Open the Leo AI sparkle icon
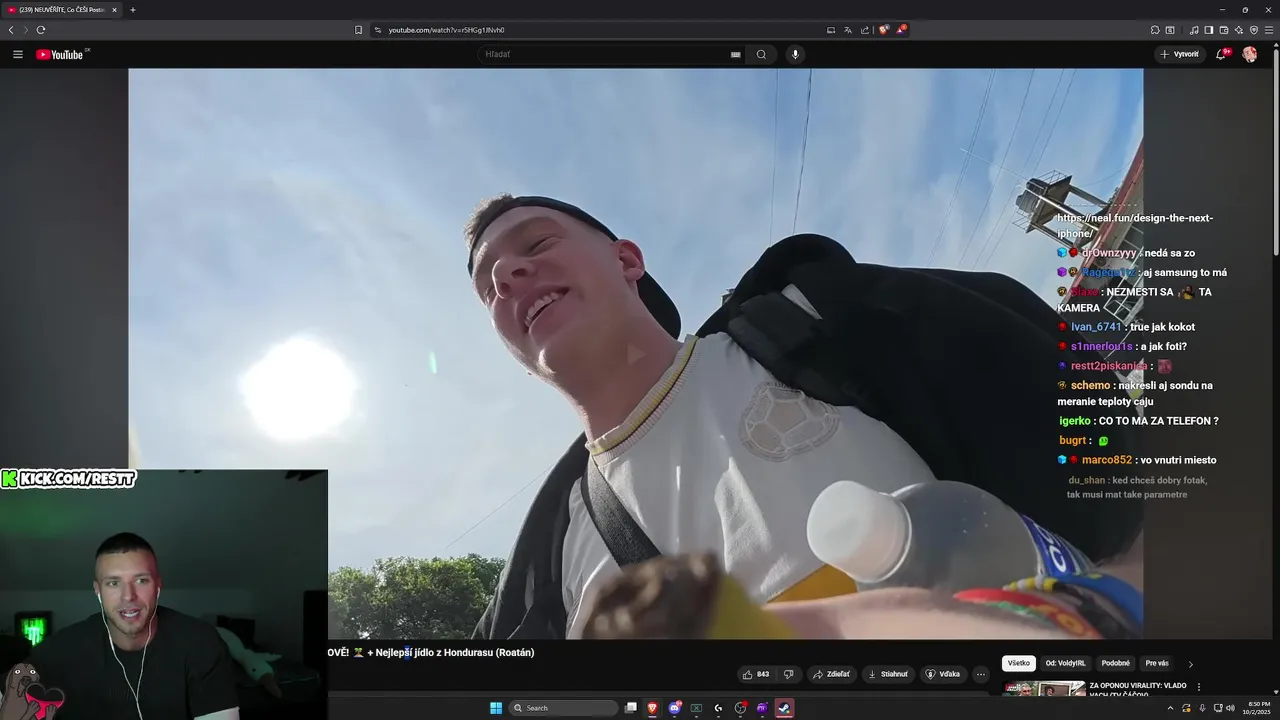Image resolution: width=1280 pixels, height=720 pixels. (1239, 30)
